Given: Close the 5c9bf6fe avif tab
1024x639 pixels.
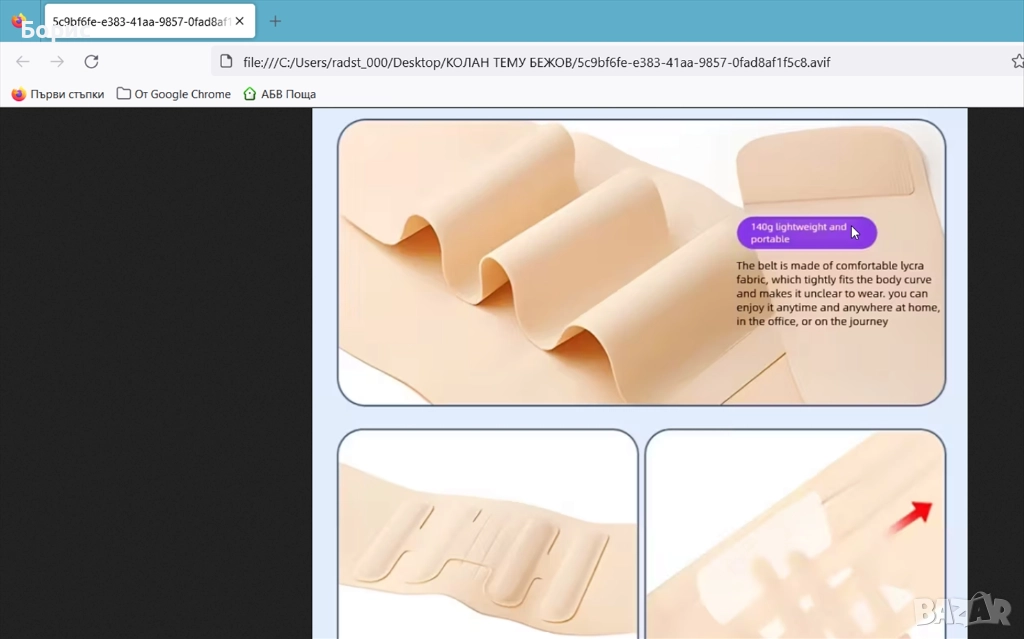Looking at the screenshot, I should pos(238,21).
